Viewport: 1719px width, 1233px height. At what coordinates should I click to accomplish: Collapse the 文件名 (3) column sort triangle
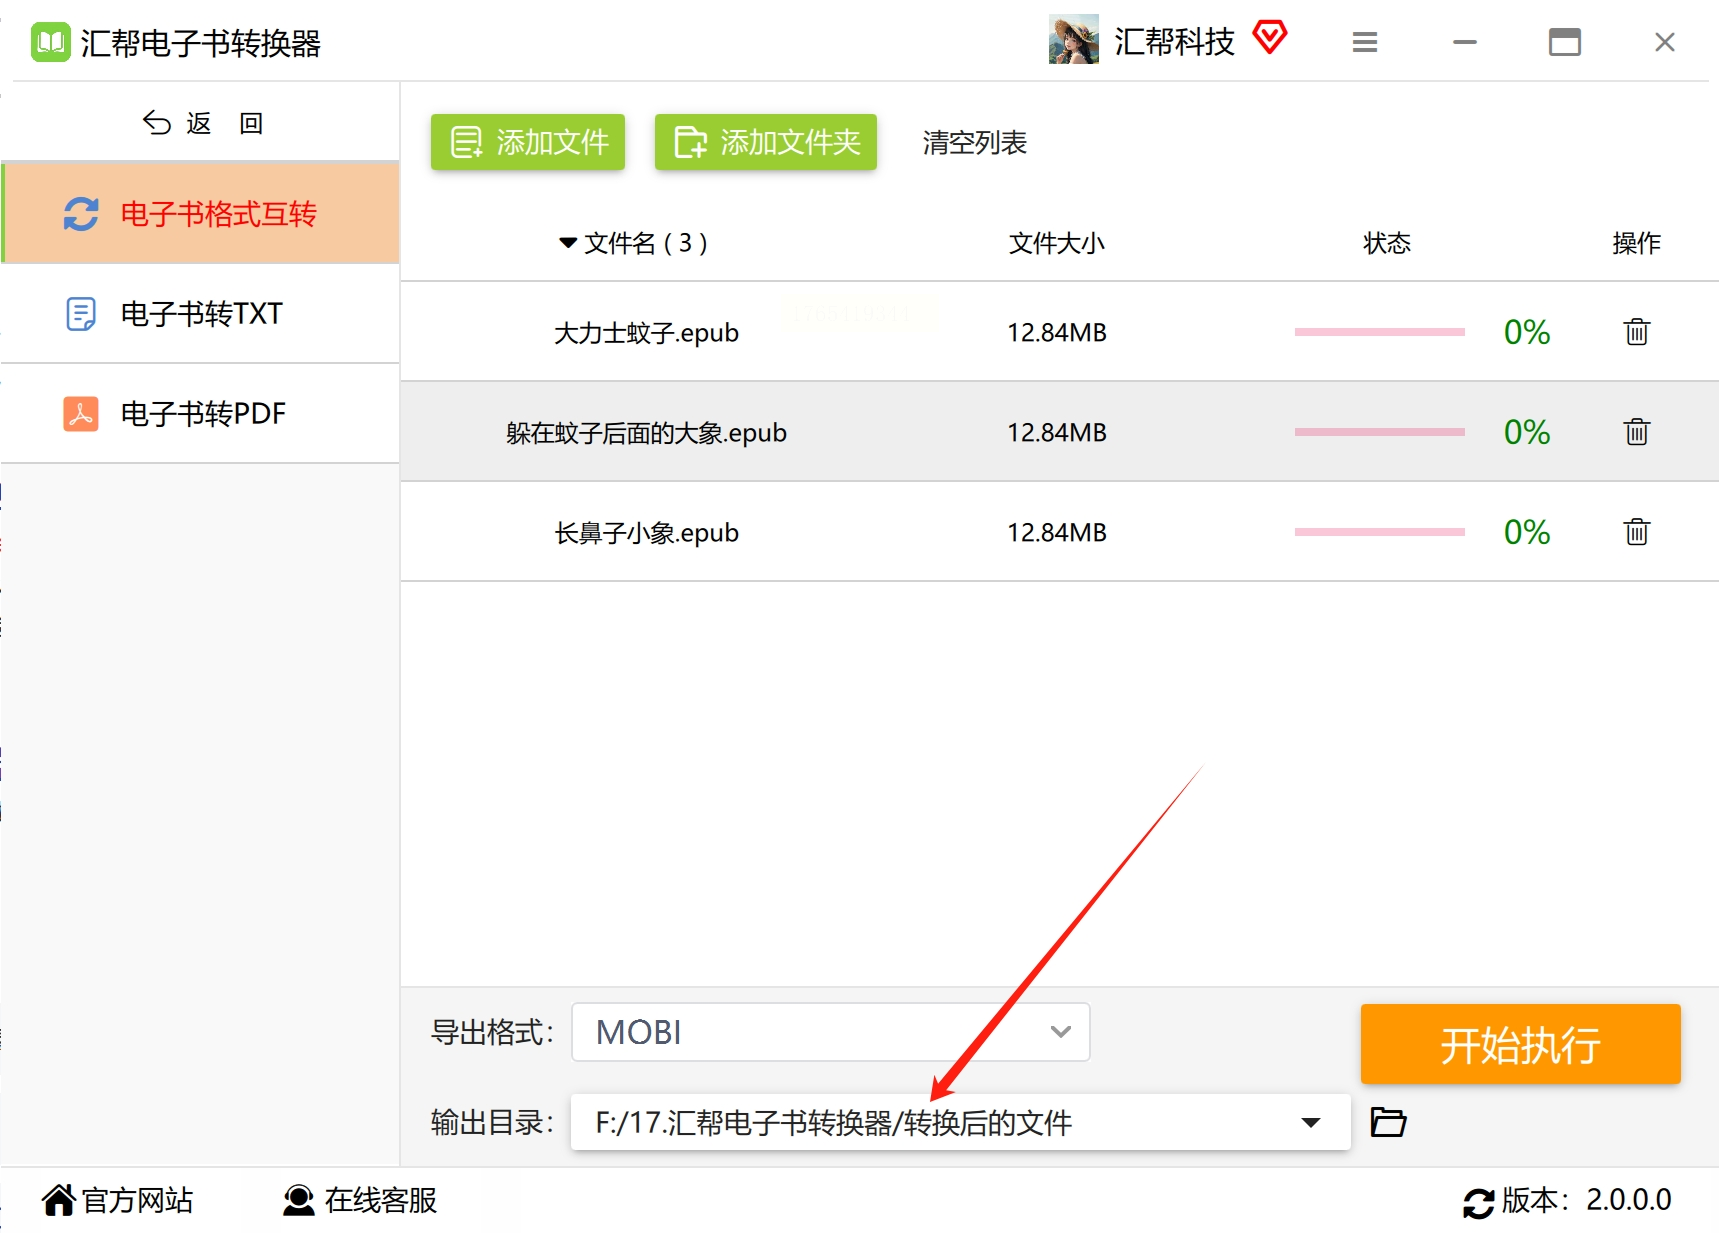coord(568,243)
